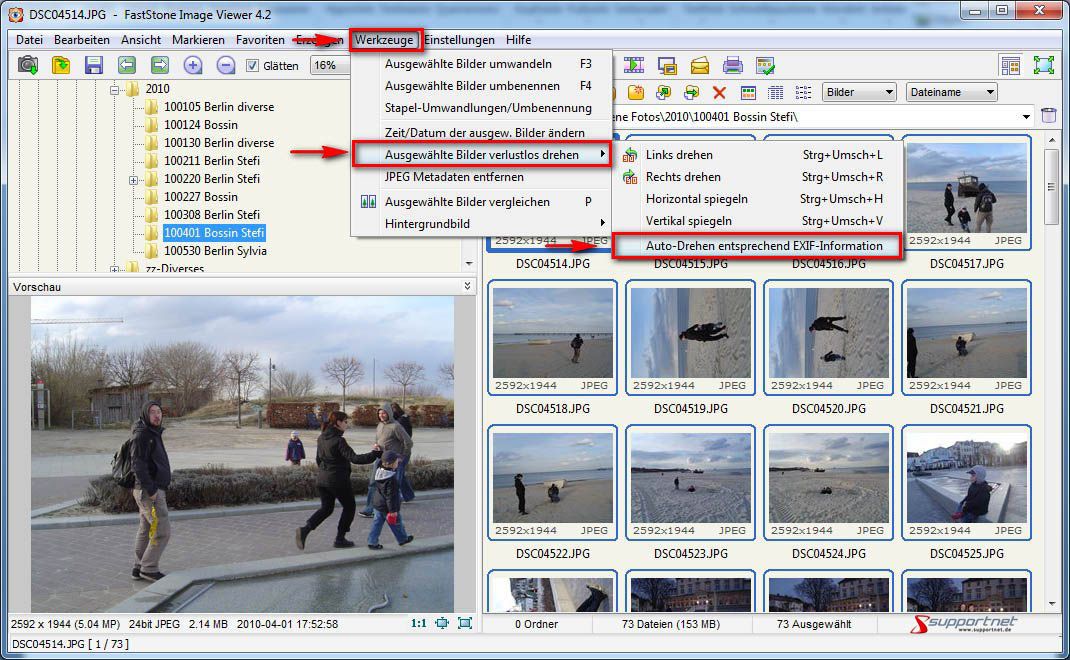Open the Dateiname sort dropdown
The width and height of the screenshot is (1070, 660).
point(951,92)
